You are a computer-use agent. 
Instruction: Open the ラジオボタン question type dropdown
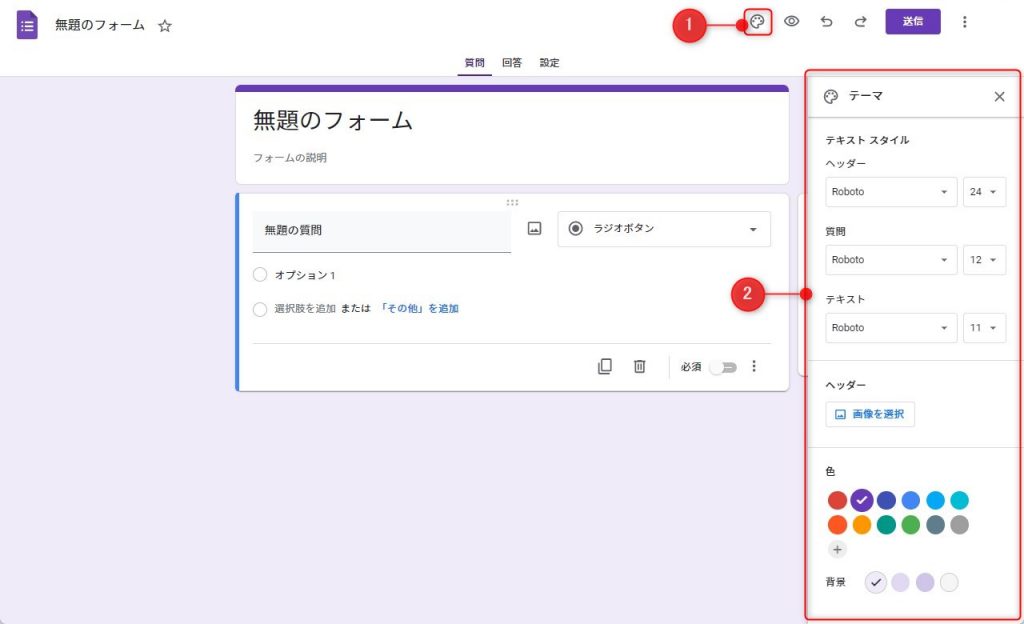coord(664,228)
